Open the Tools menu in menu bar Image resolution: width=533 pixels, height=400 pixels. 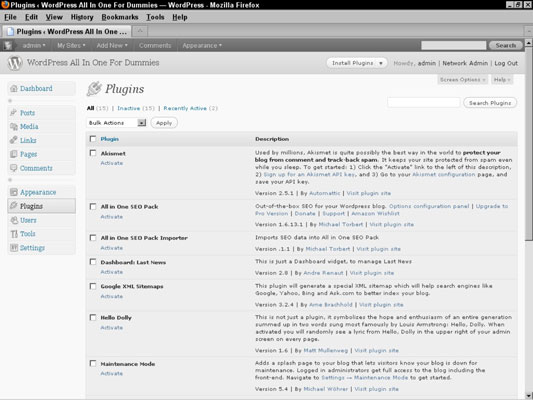pos(155,17)
